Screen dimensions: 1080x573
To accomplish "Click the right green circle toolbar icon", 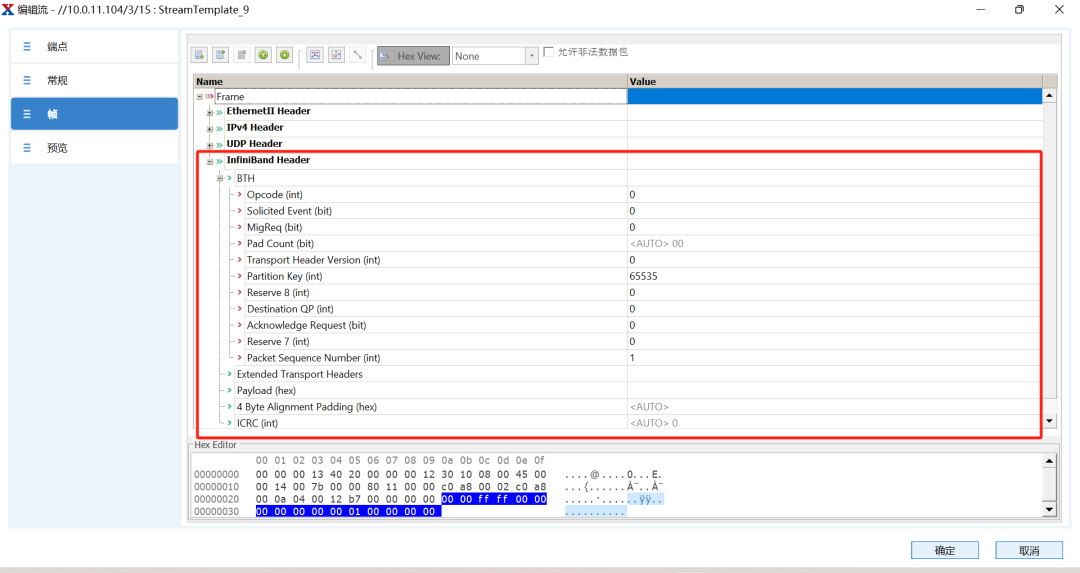I will pos(285,56).
